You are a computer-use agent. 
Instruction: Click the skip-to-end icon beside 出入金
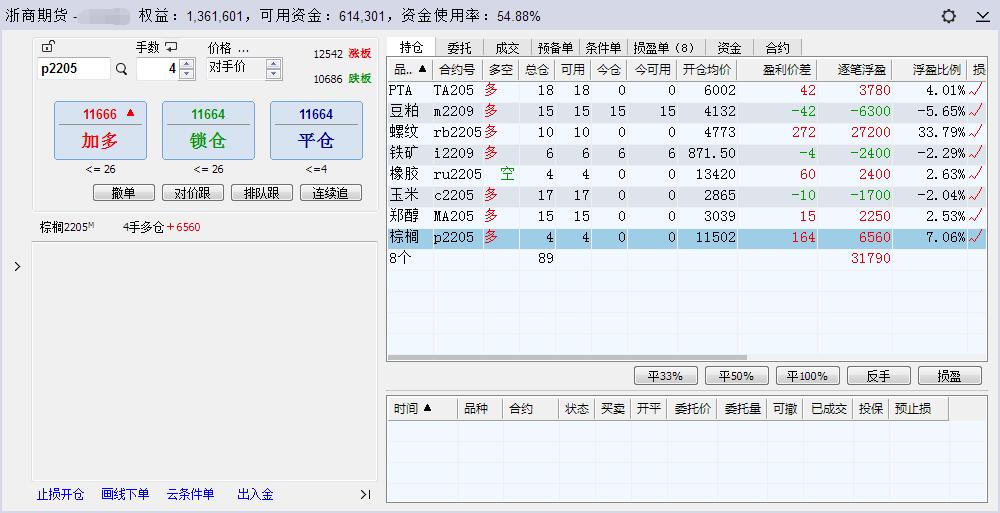[x=365, y=494]
